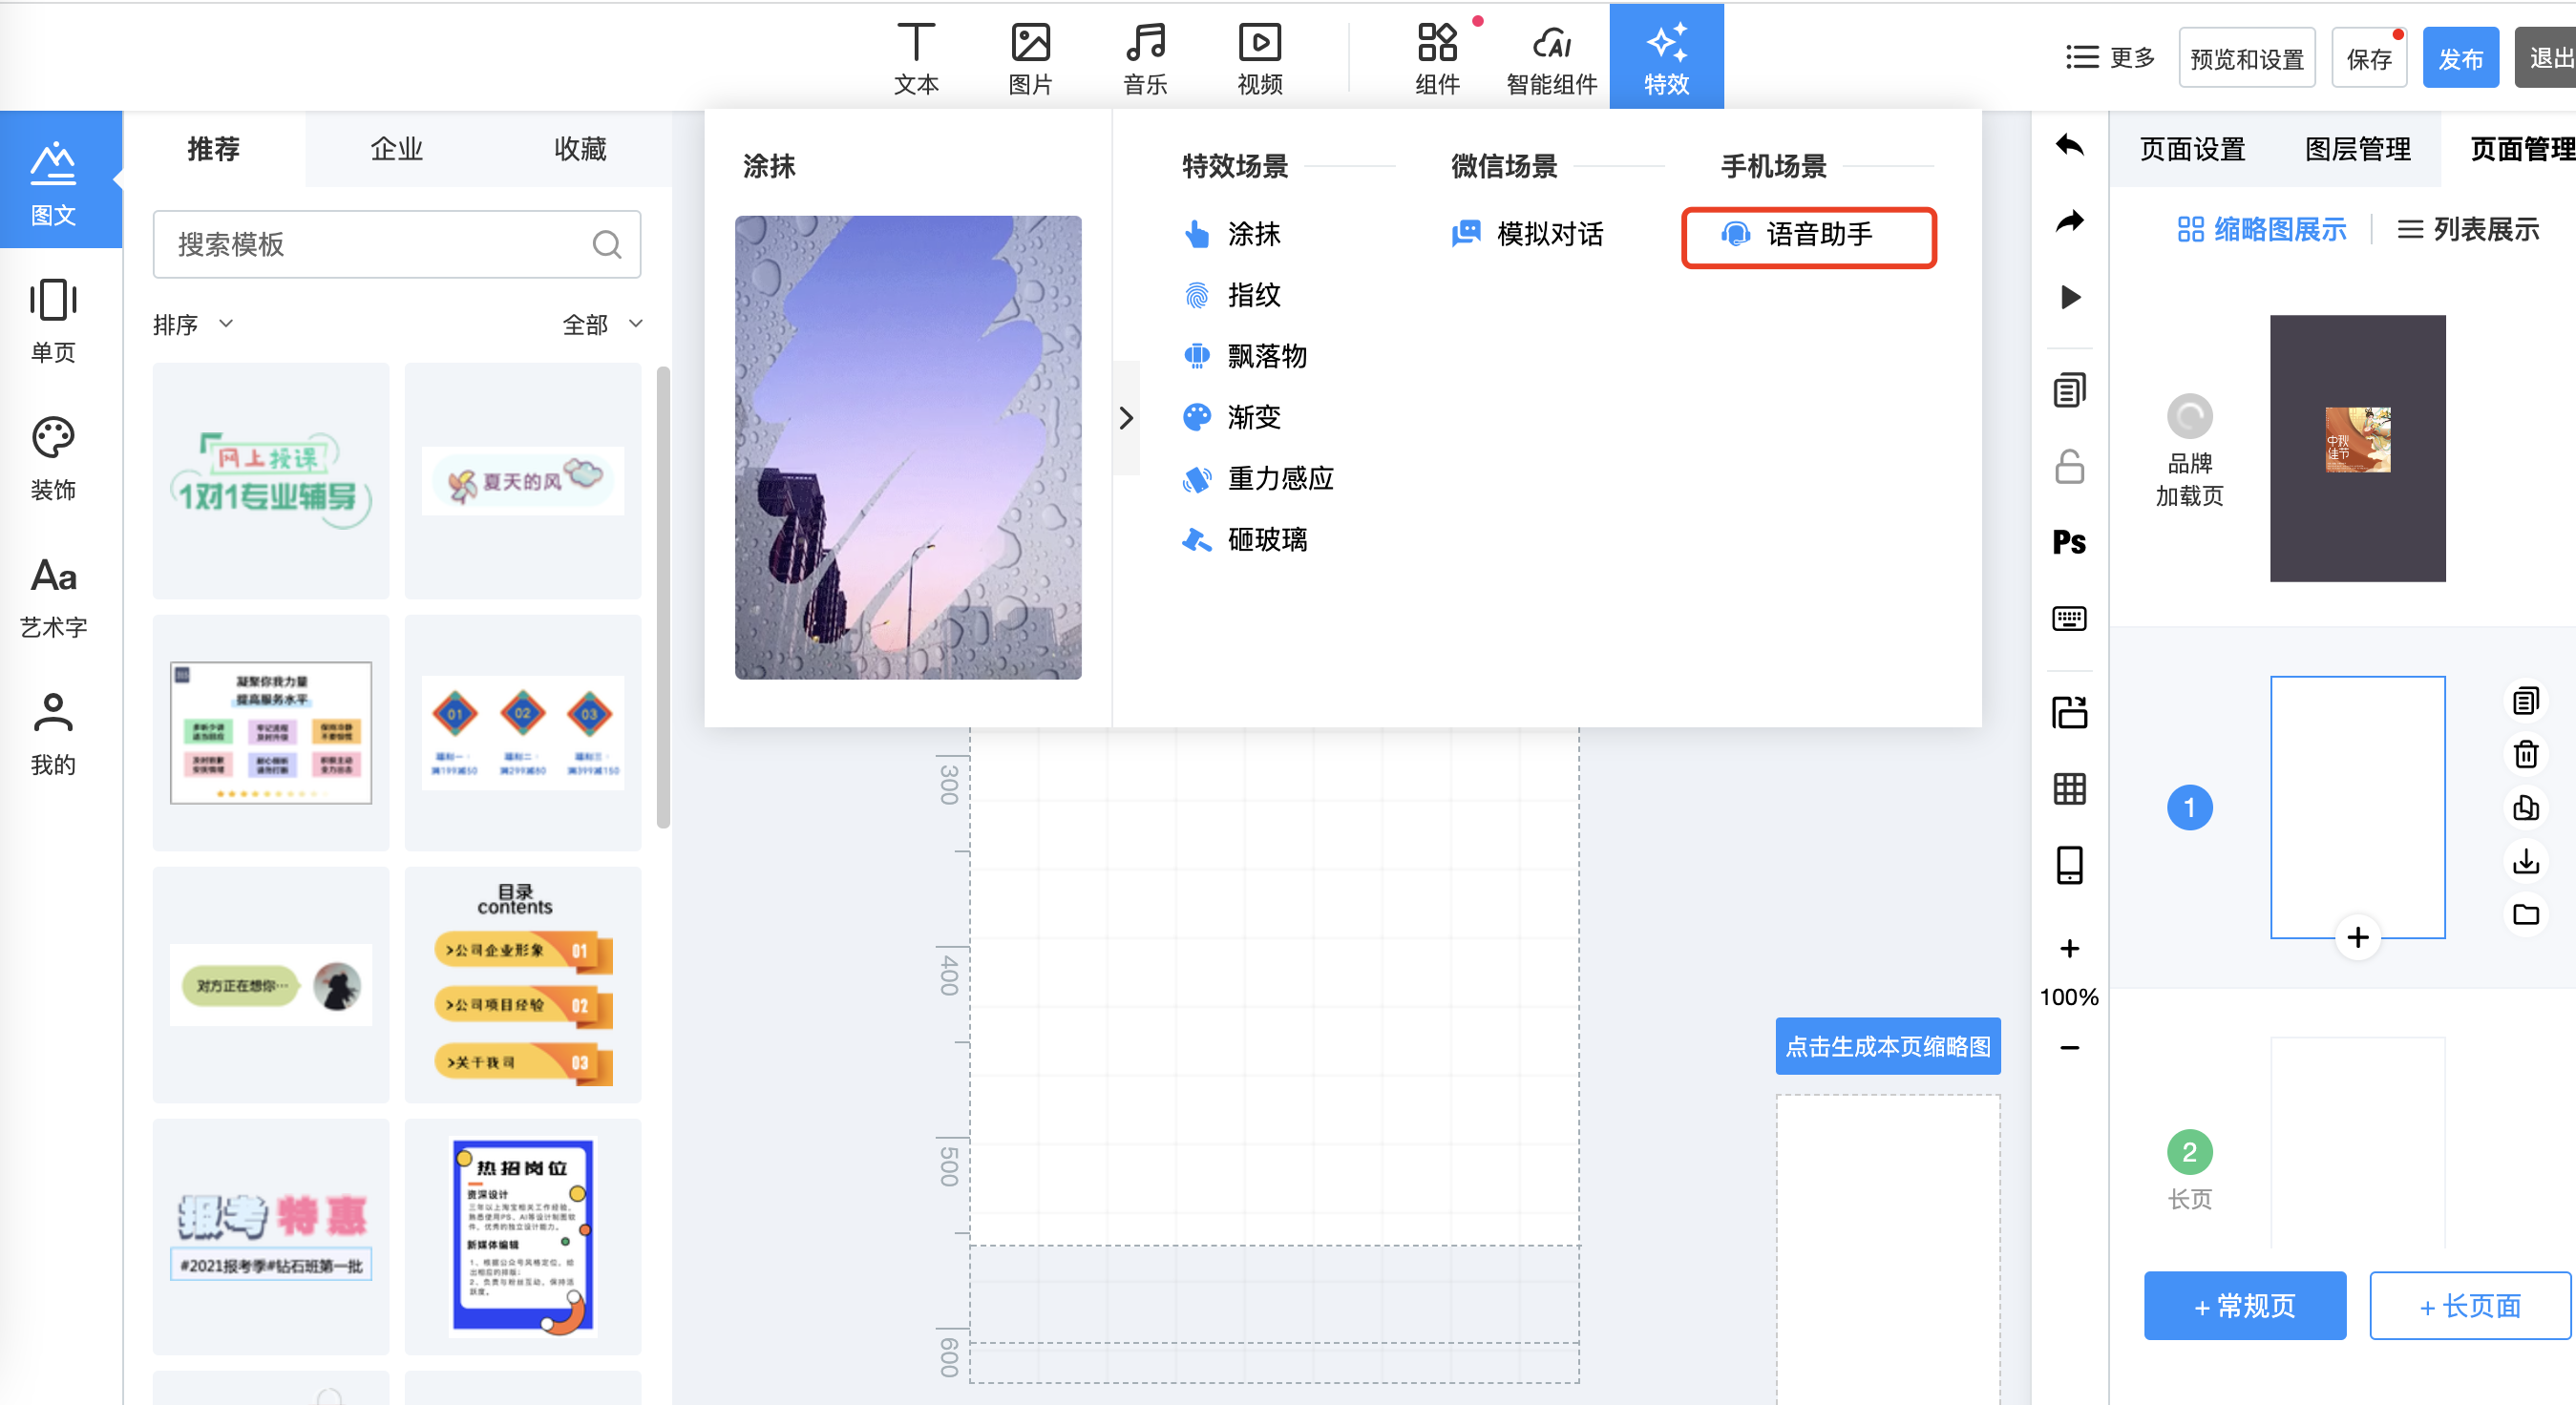Select the 语音助手 voice assistant option
Viewport: 2576px width, 1405px height.
click(x=1808, y=238)
